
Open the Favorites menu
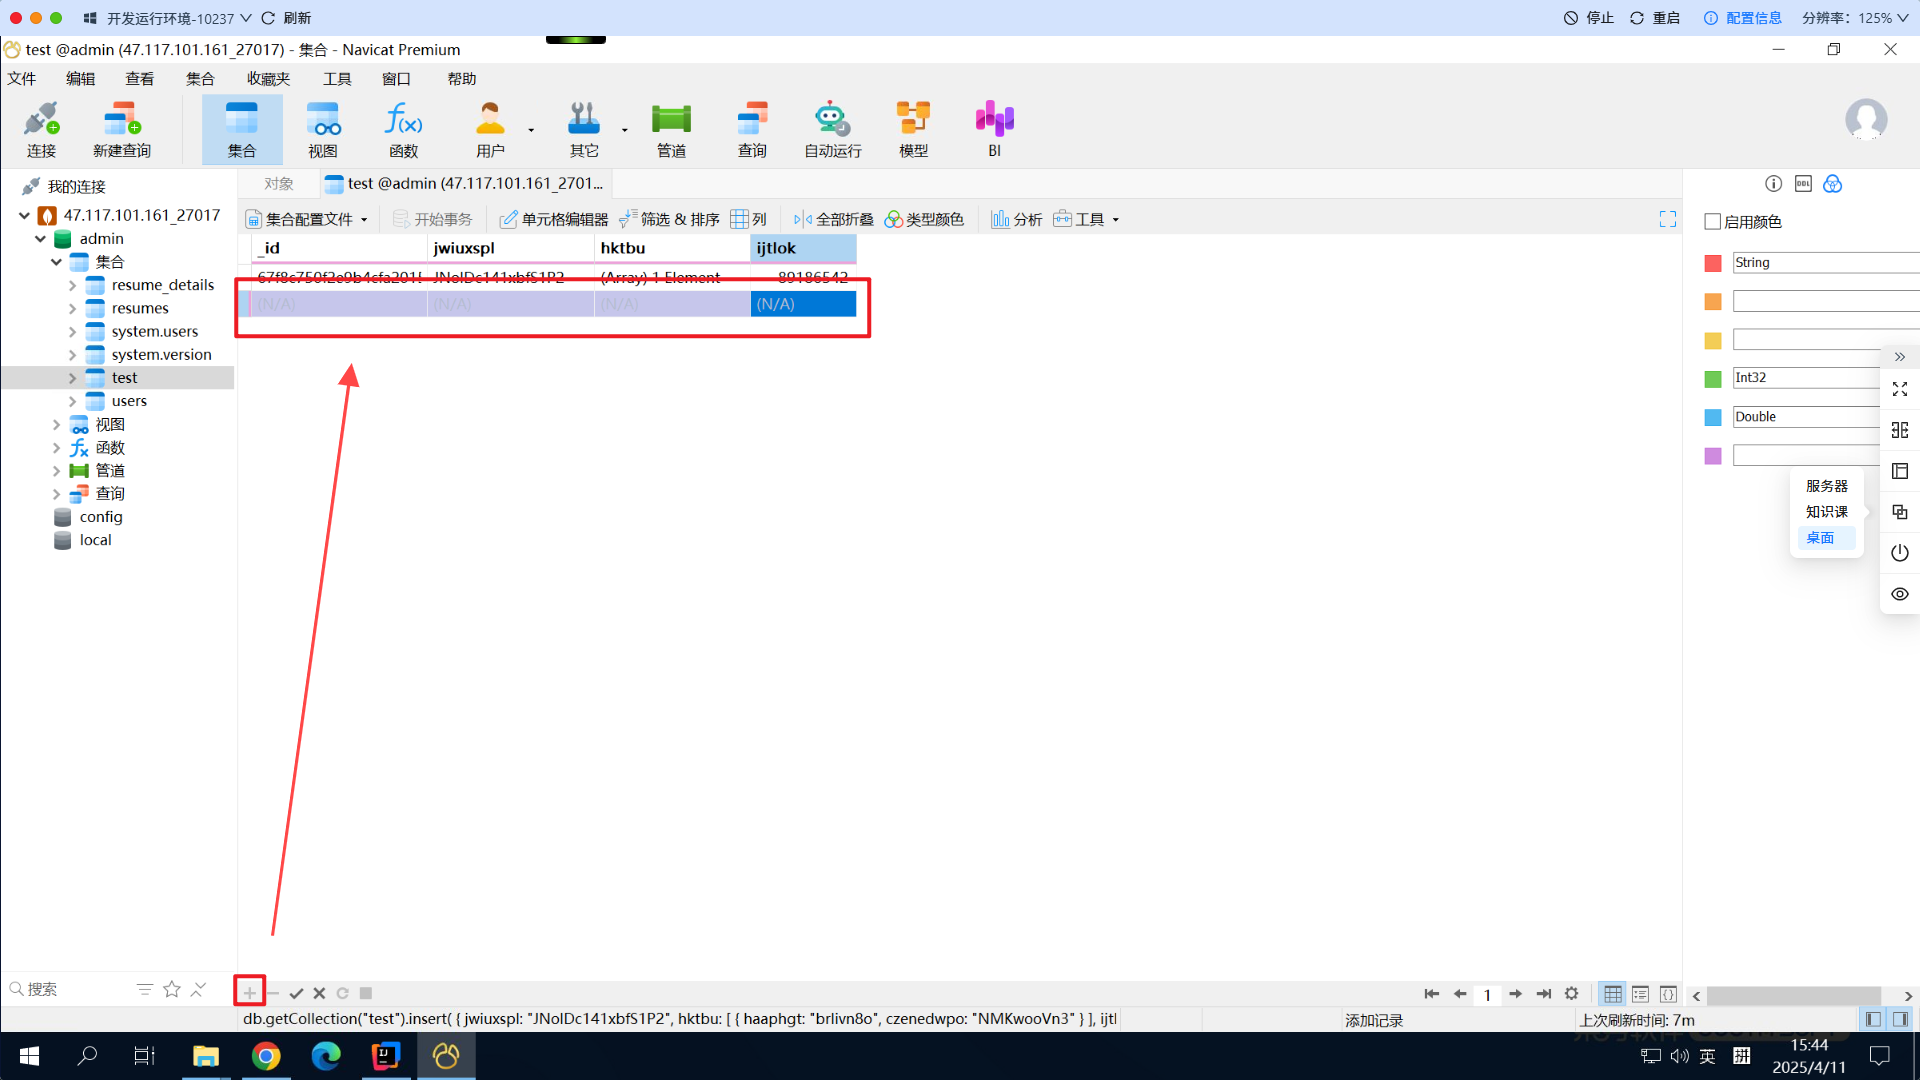(x=267, y=79)
